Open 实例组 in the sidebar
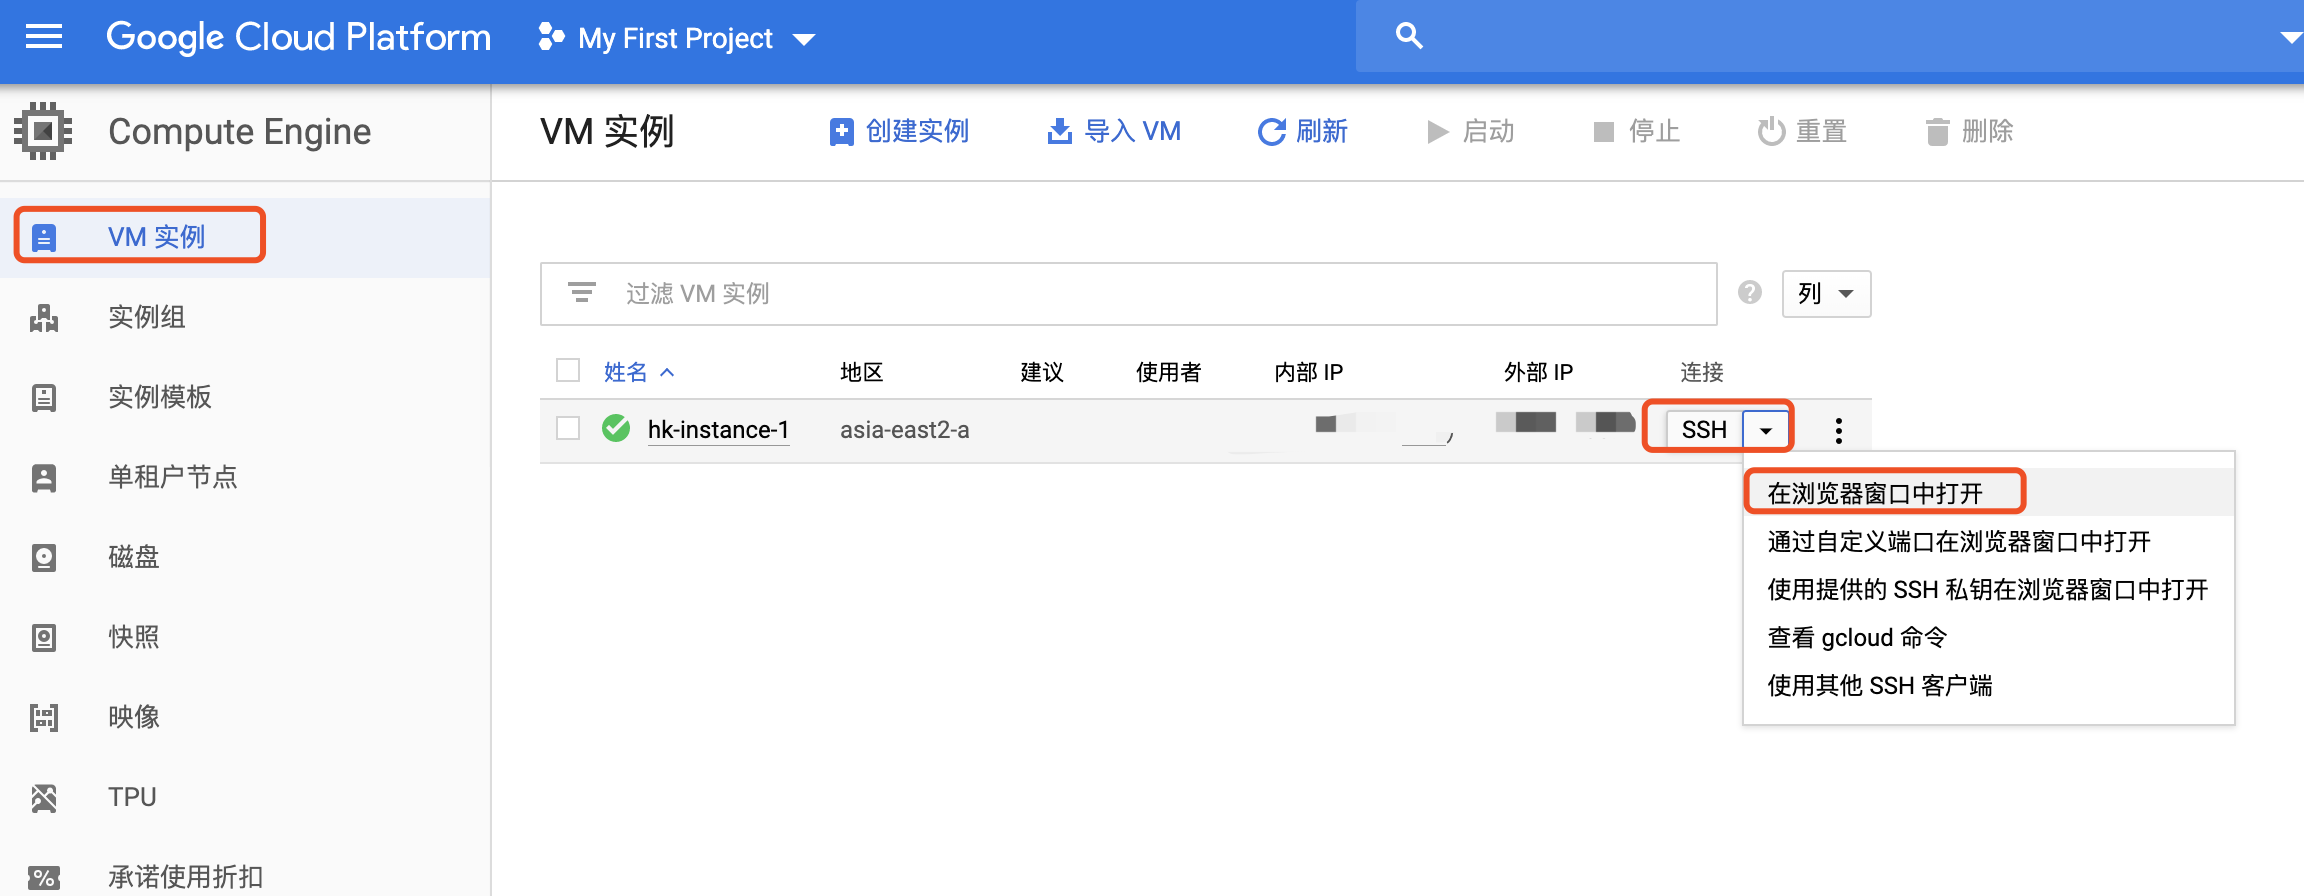Viewport: 2304px width, 896px height. [147, 317]
